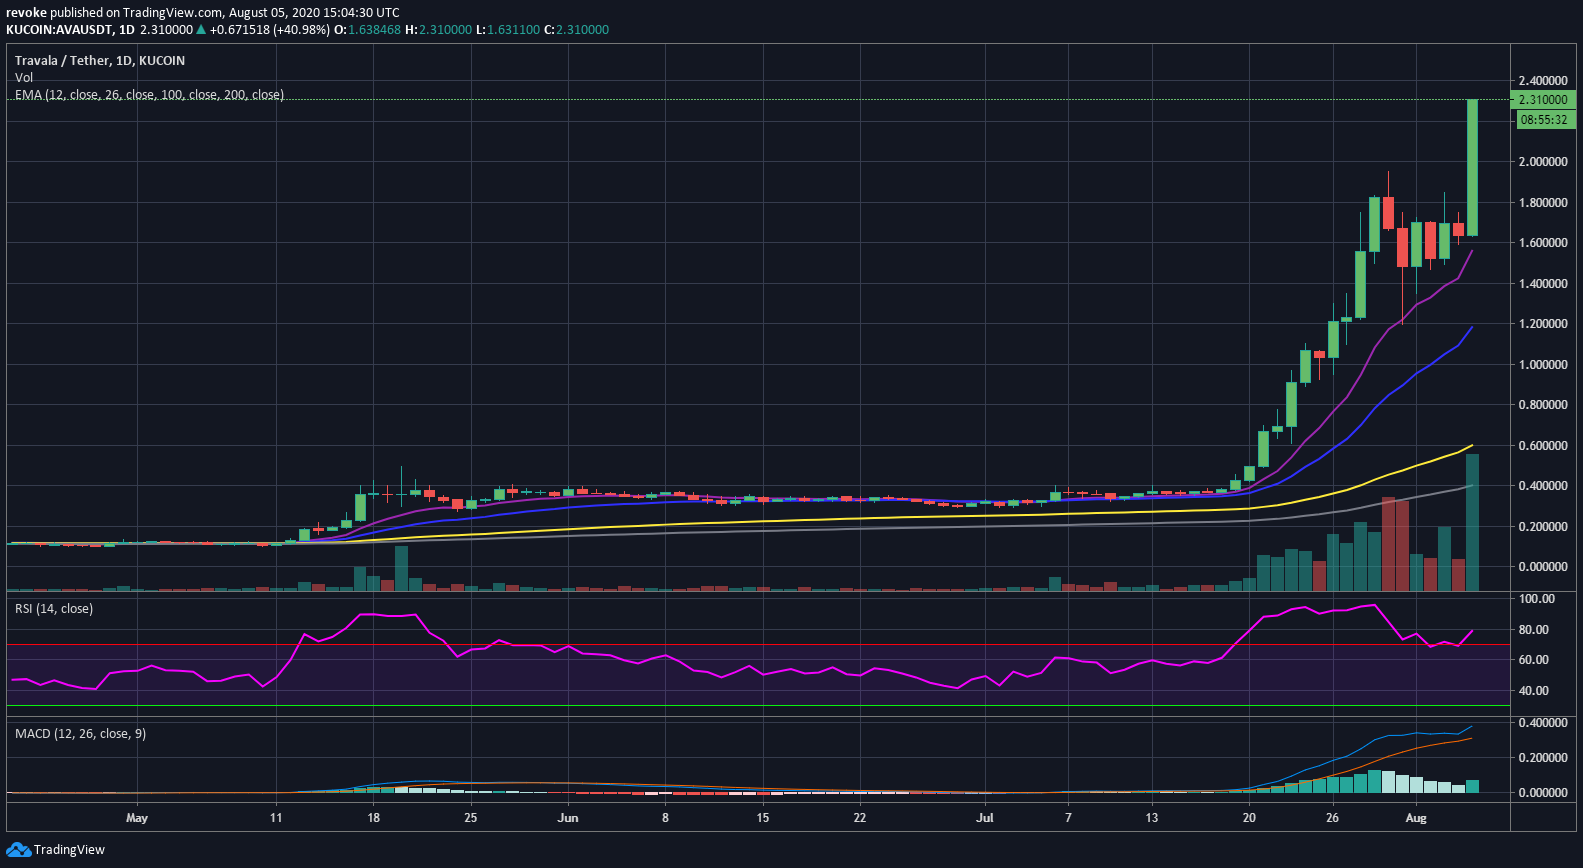The image size is (1583, 868).
Task: Click the 0.400000 price axis label on main chart
Action: point(1543,486)
